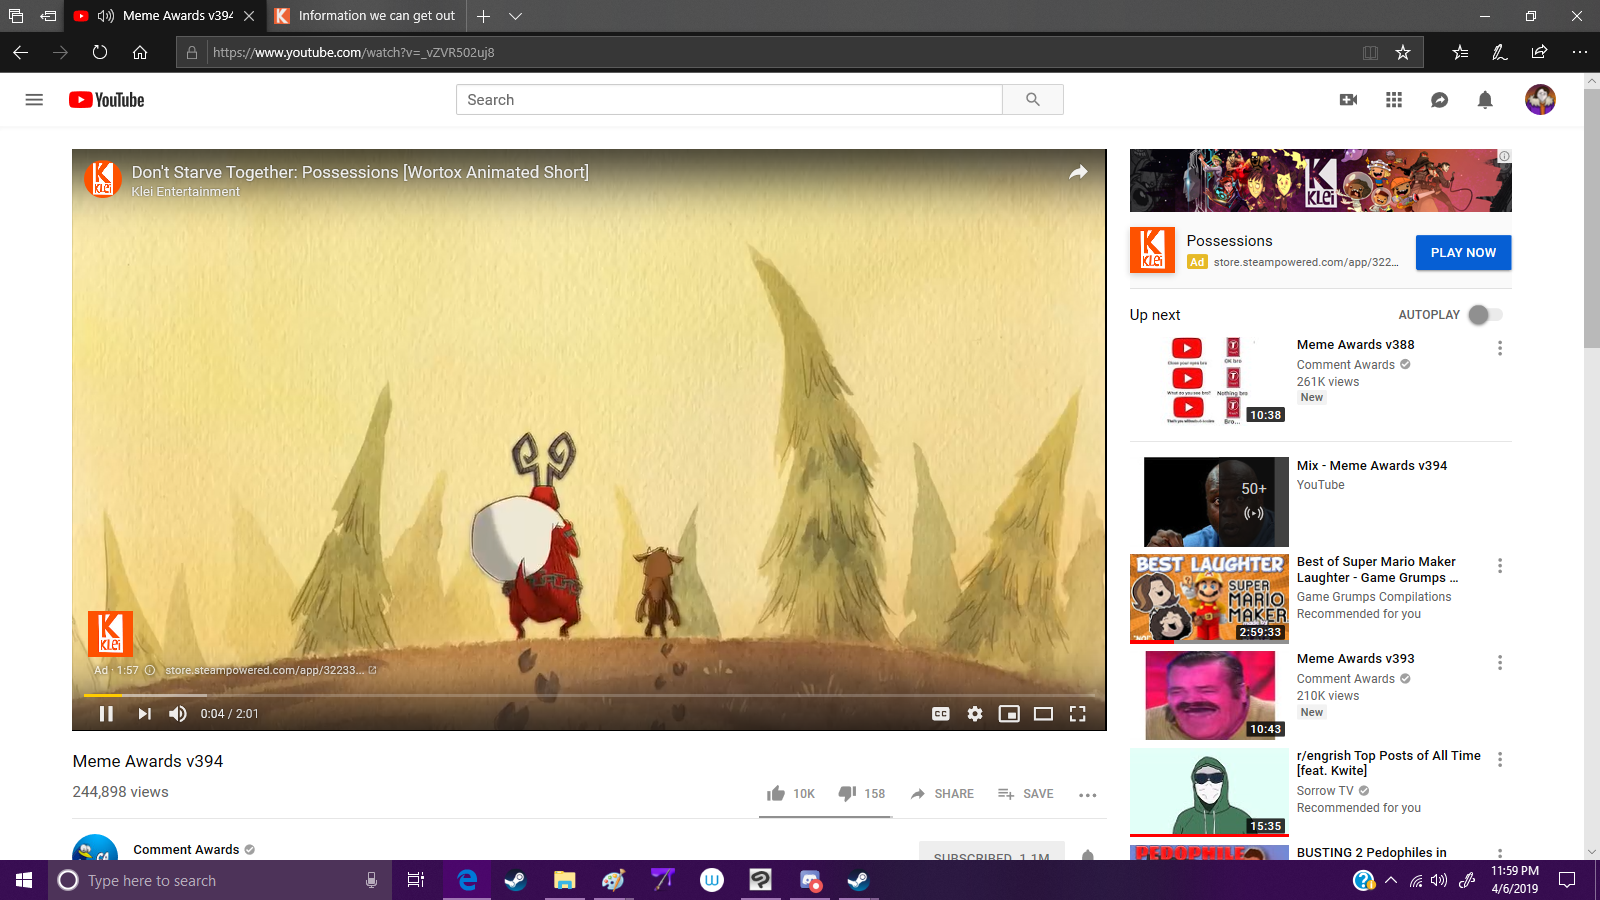Switch to the 'Information we can get out' tab
The image size is (1600, 900).
[370, 16]
